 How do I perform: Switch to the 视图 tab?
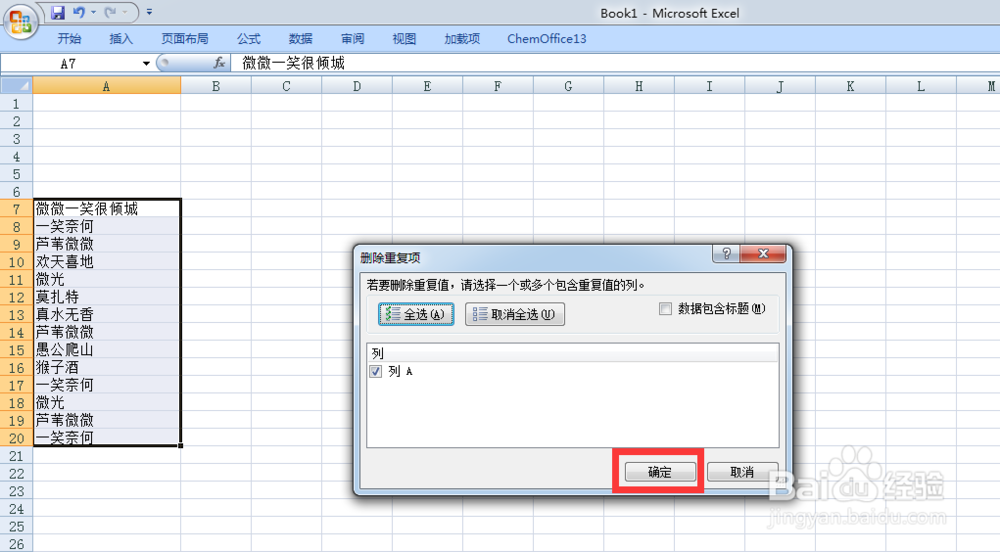click(x=404, y=39)
